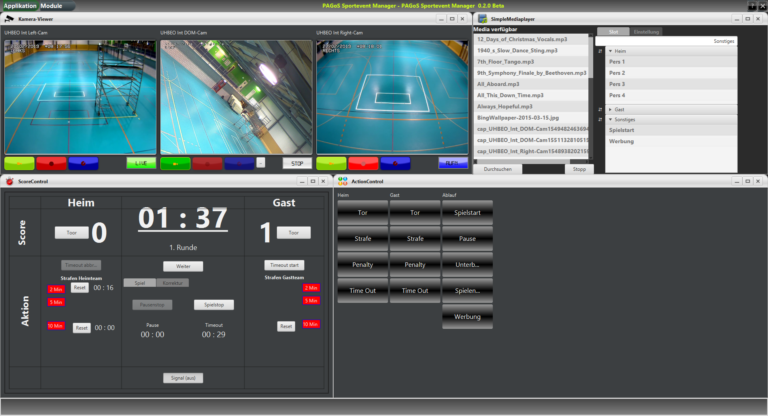
Task: Click the Kamera-Viewer camera icon
Action: click(x=6, y=18)
